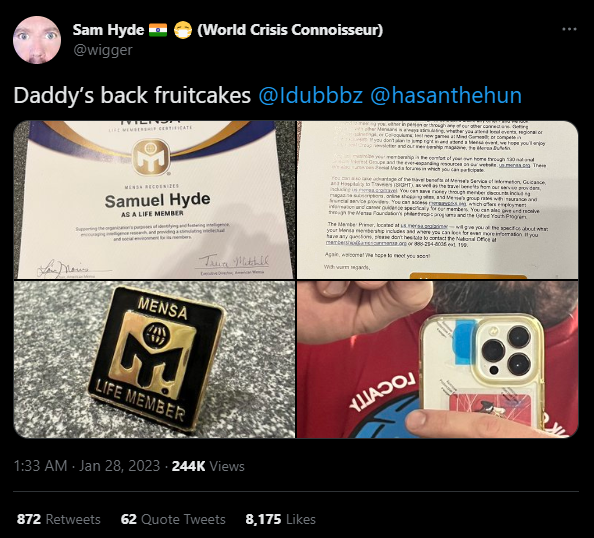View the 244K Views analytics
This screenshot has height=538, width=594.
pyautogui.click(x=208, y=466)
